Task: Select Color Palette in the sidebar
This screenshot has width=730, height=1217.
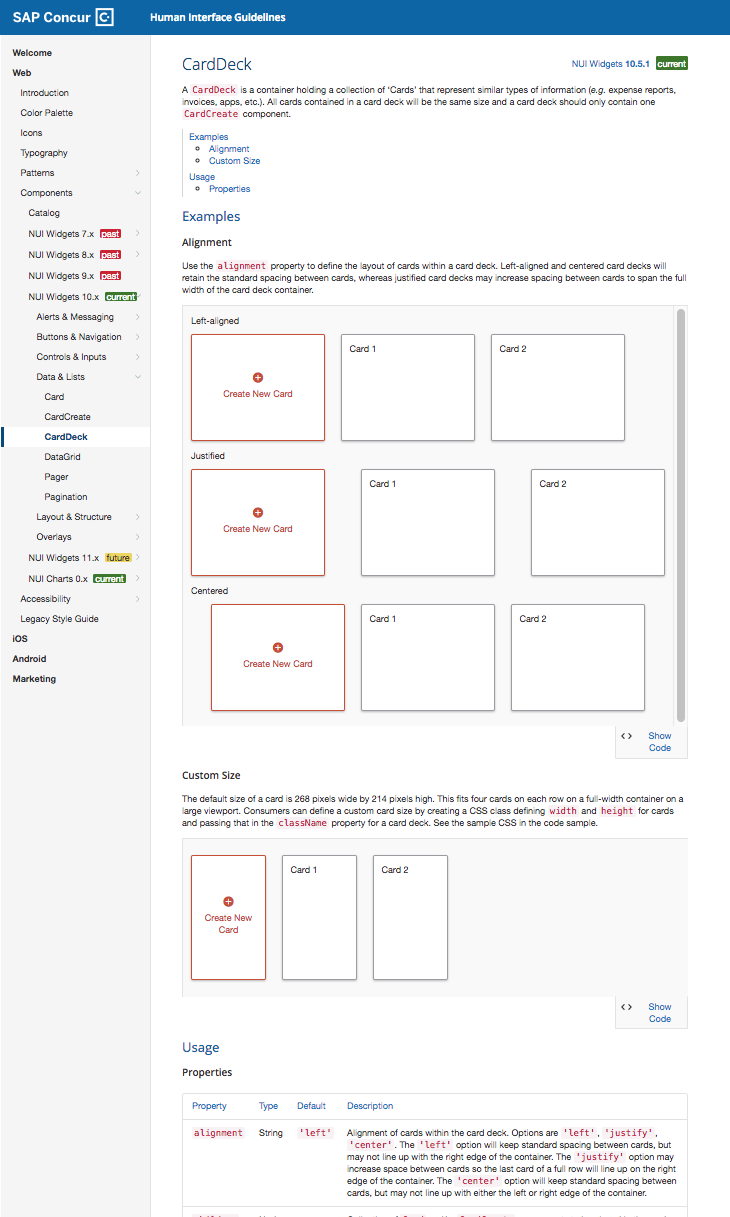Action: [x=47, y=113]
